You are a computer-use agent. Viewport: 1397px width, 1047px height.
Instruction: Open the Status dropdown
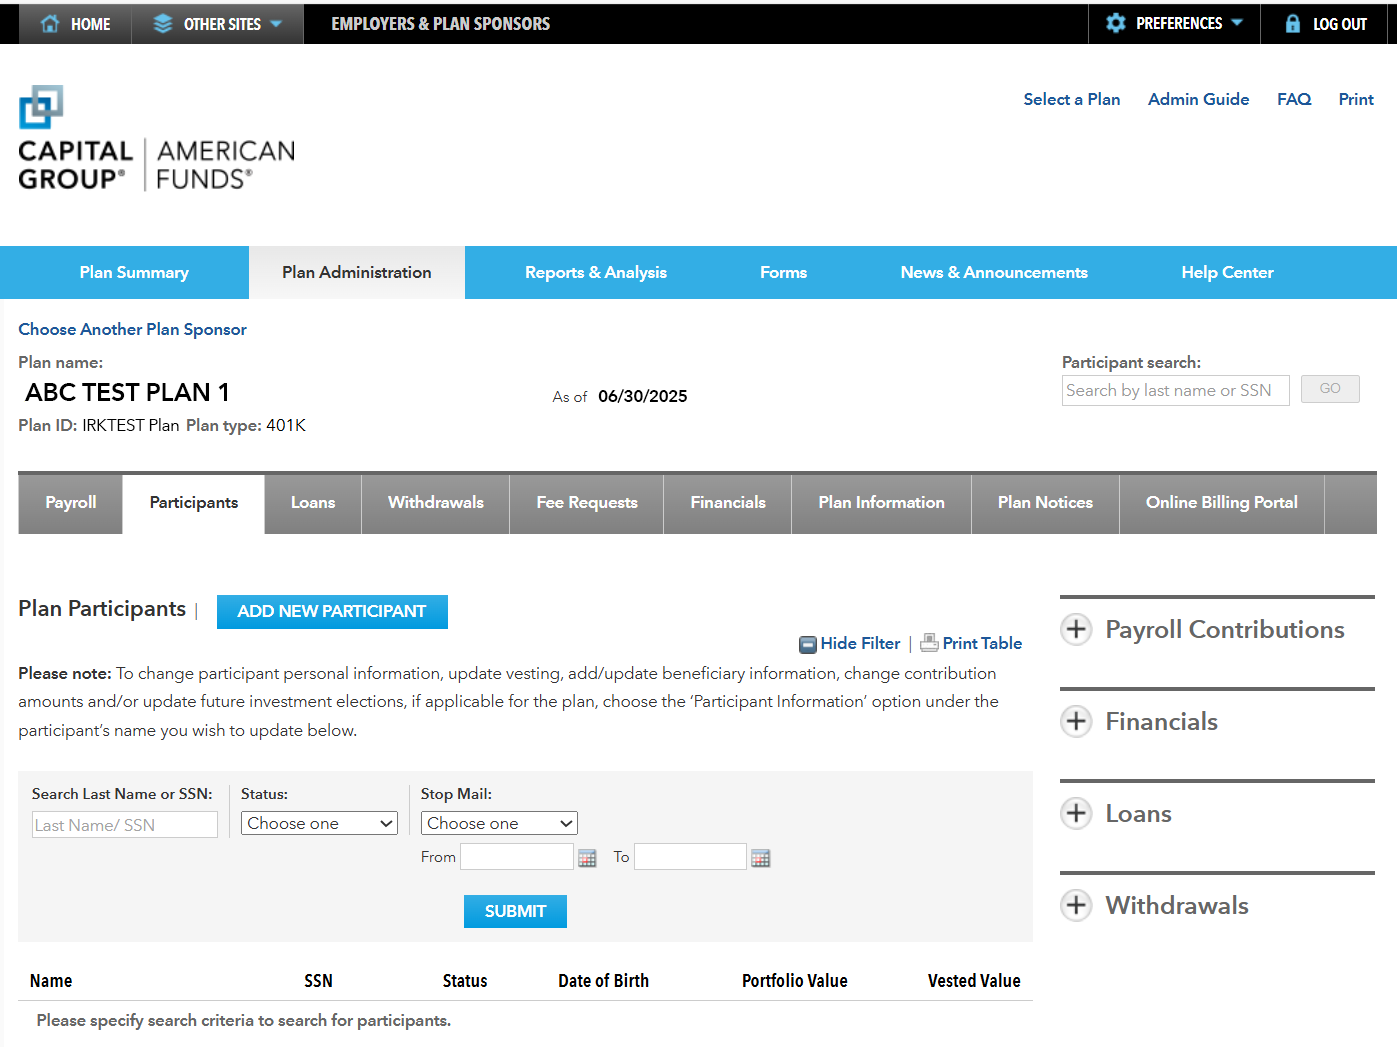pos(319,823)
